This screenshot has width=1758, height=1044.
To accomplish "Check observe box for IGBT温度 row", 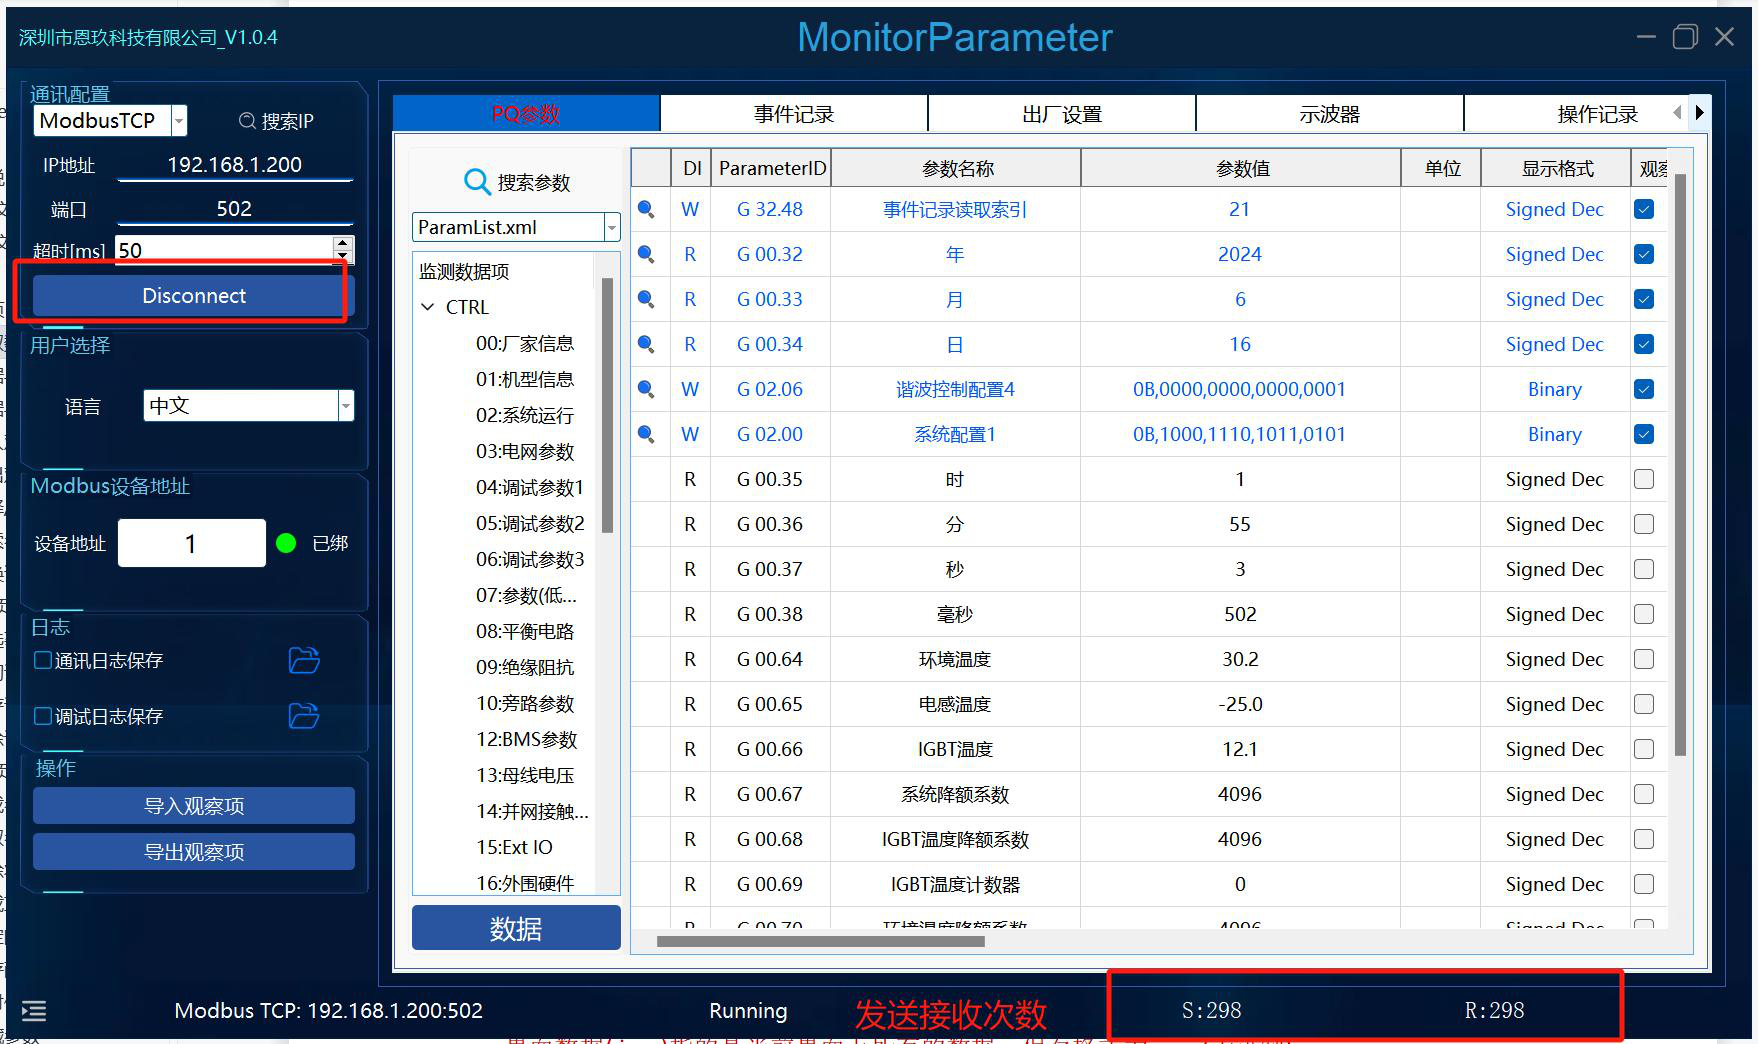I will [x=1644, y=749].
